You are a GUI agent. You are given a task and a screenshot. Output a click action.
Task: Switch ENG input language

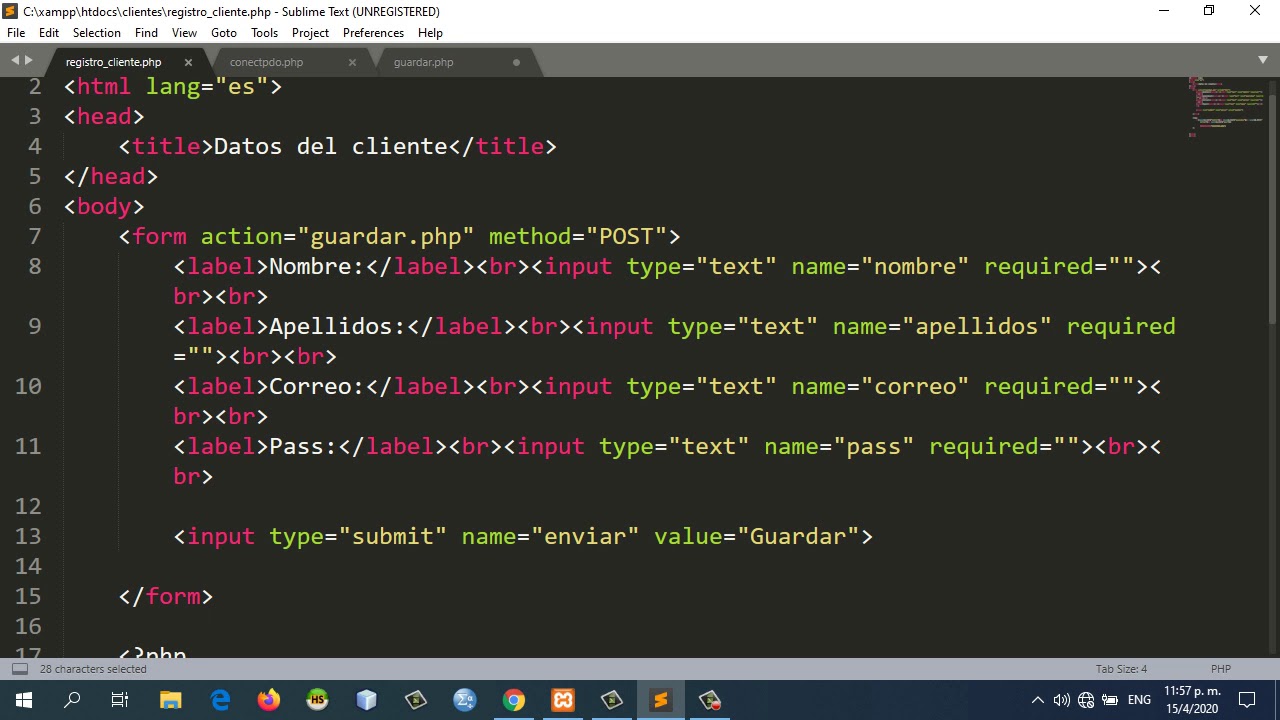click(x=1139, y=700)
